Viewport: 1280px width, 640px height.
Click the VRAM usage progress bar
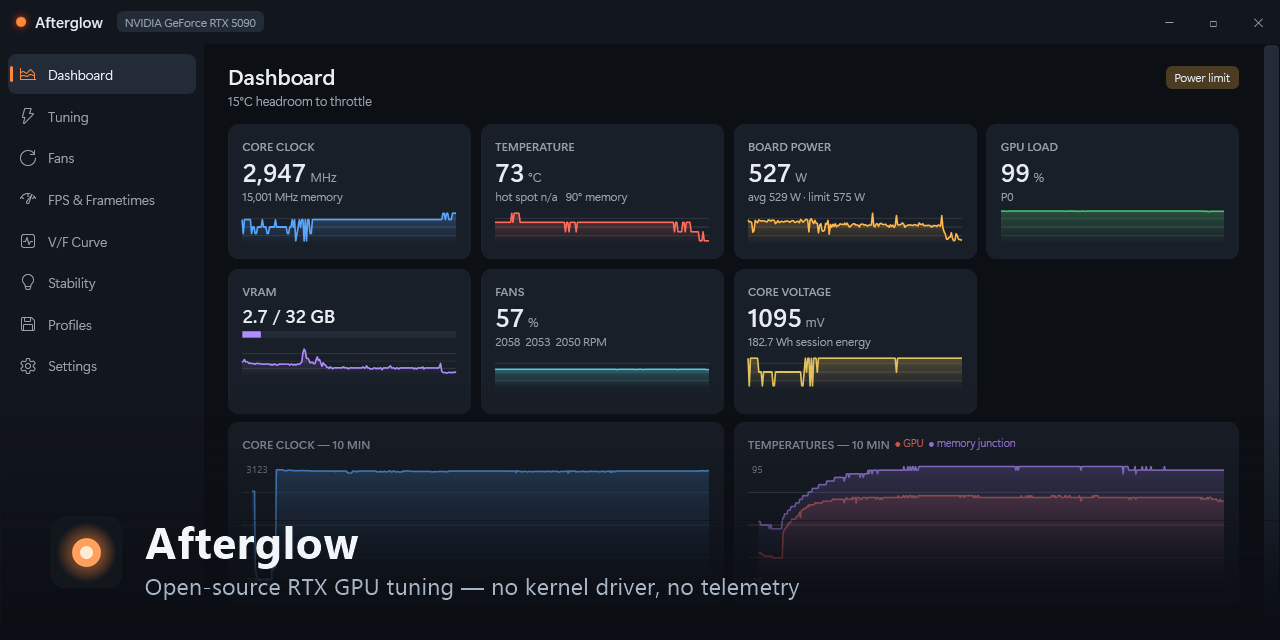[x=349, y=334]
